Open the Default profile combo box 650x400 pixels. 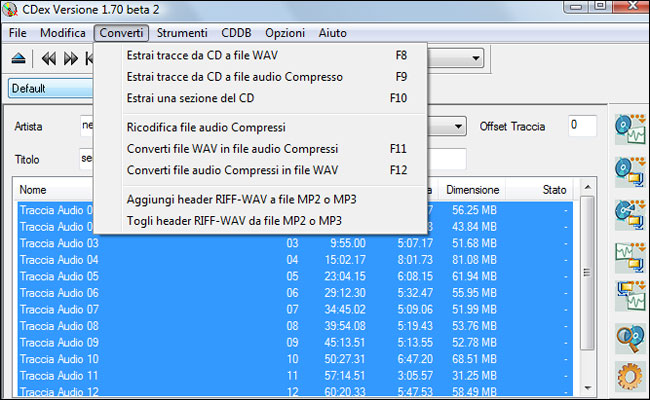pyautogui.click(x=50, y=88)
